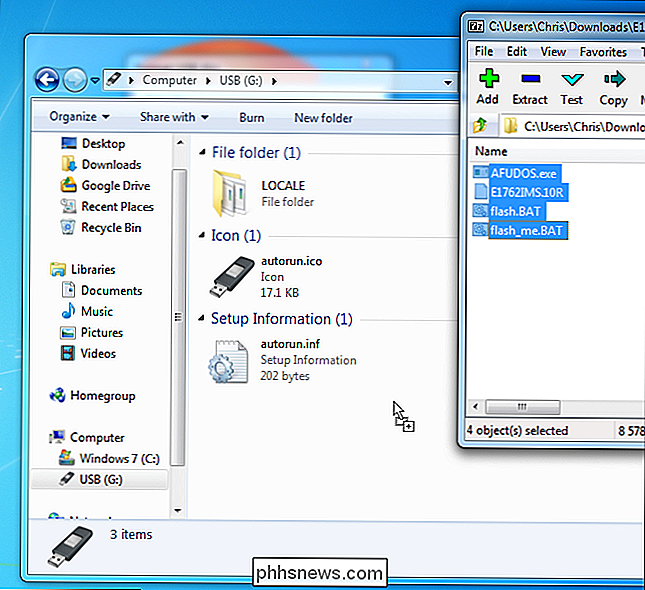Go back in Explorer window
Screen dimensions: 645x590
click(46, 79)
